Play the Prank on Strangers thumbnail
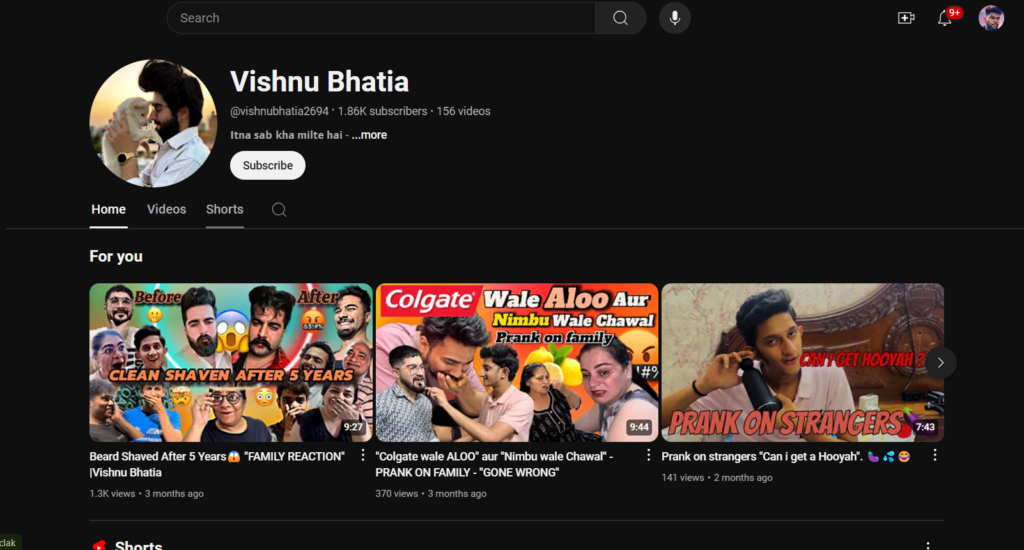Viewport: 1024px width, 550px height. pyautogui.click(x=802, y=362)
